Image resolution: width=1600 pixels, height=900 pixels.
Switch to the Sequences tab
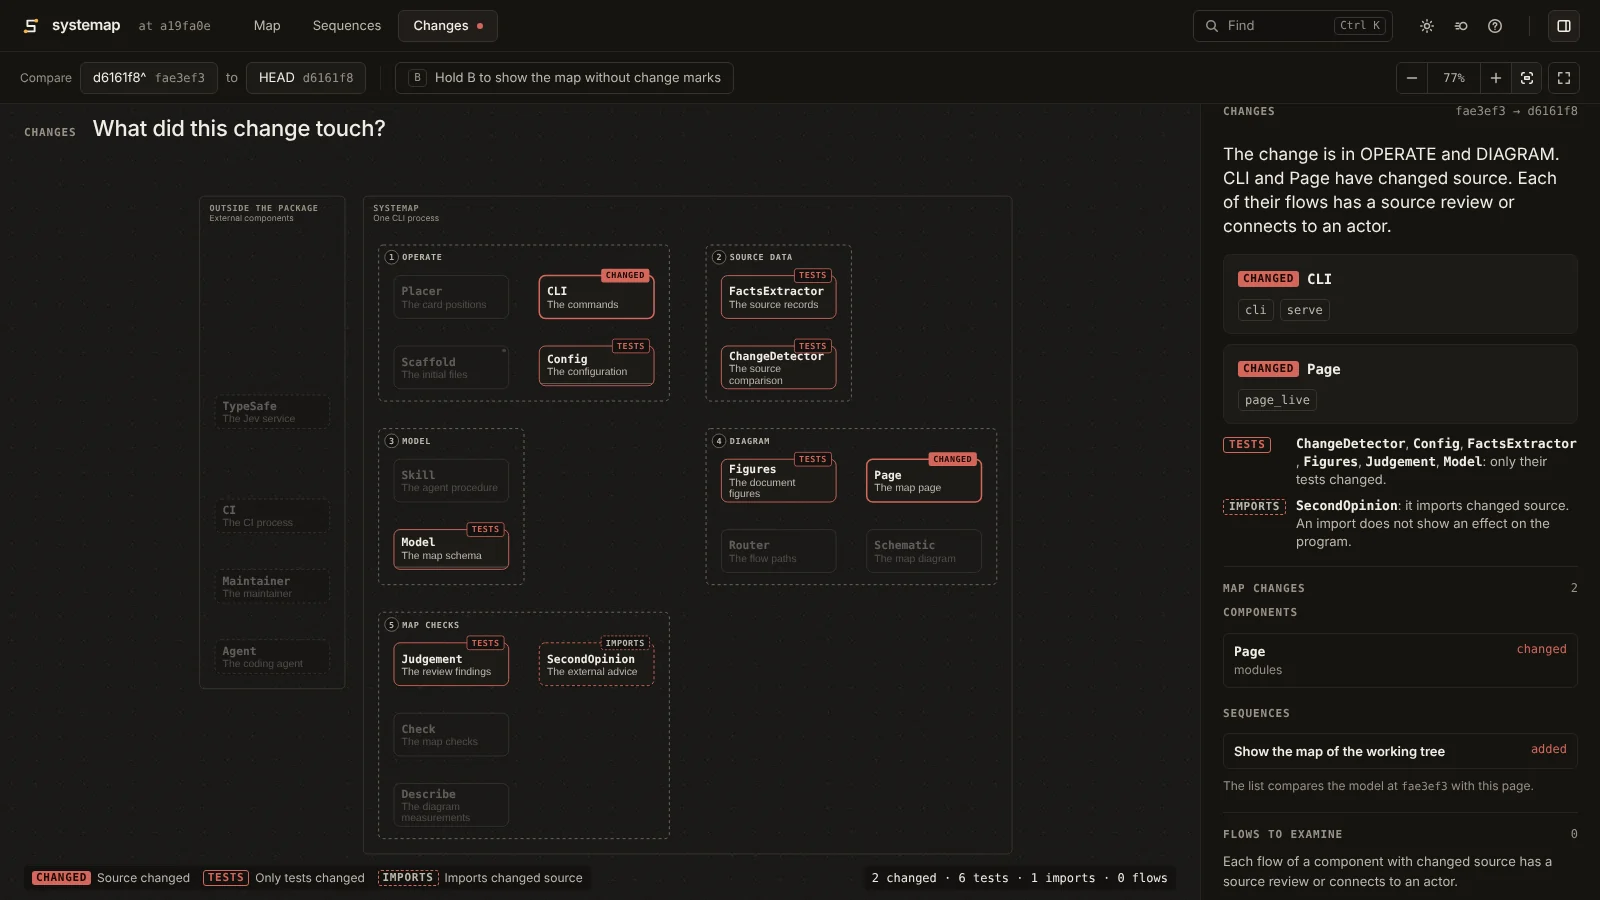[x=347, y=26]
